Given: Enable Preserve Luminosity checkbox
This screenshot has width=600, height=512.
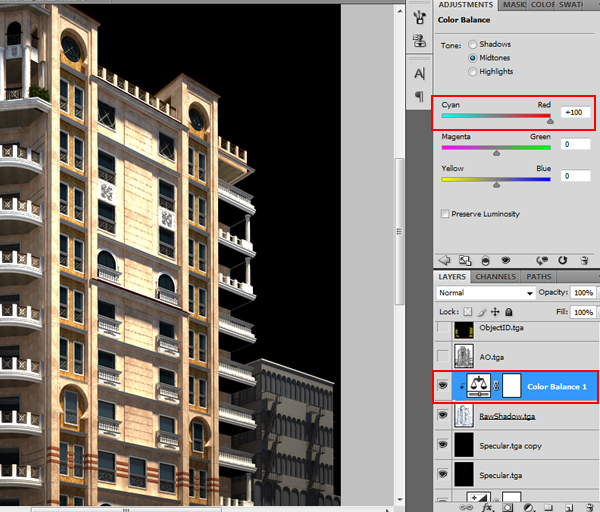Looking at the screenshot, I should [445, 214].
